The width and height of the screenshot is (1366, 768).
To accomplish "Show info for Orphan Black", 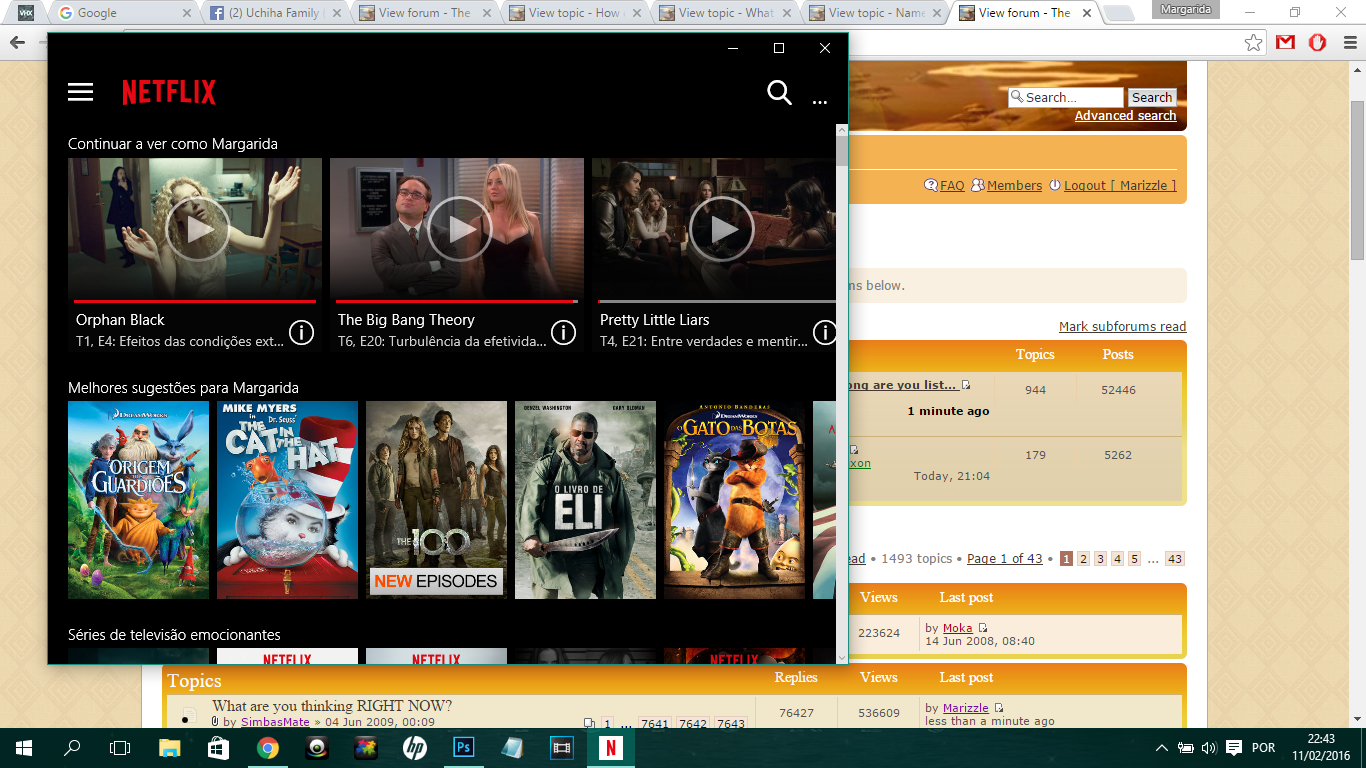I will pos(301,332).
